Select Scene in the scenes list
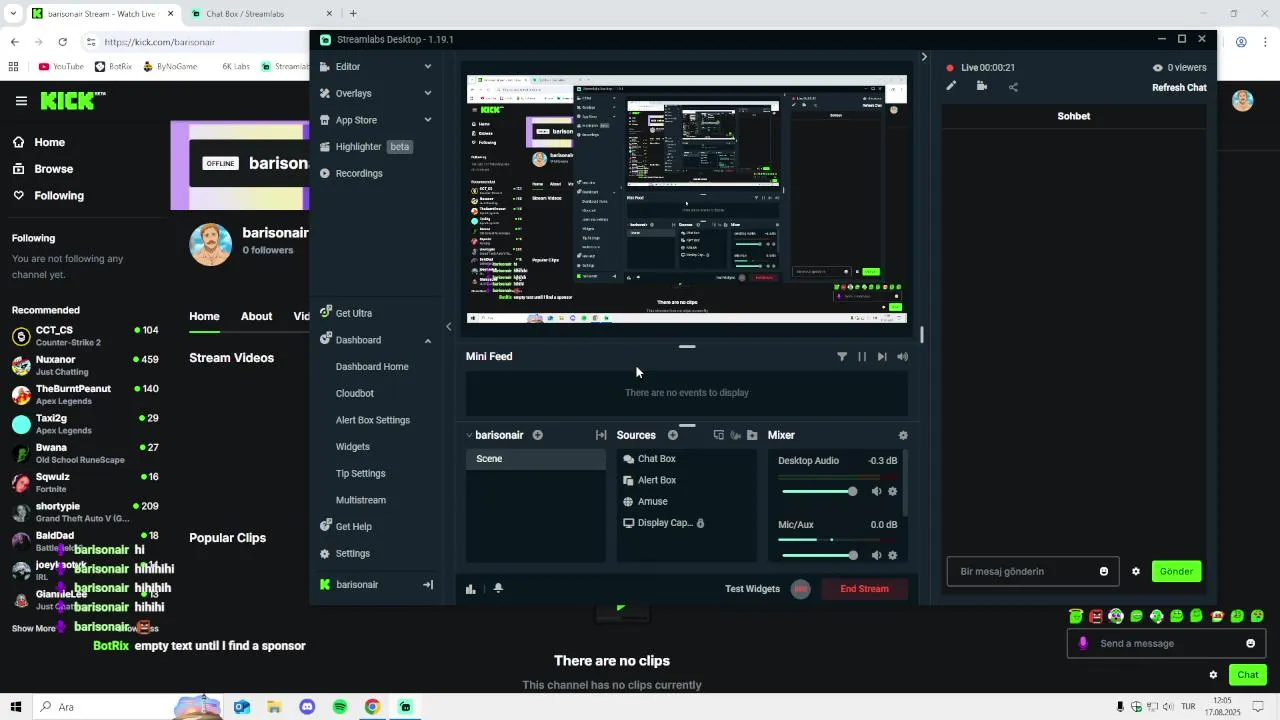 536,459
